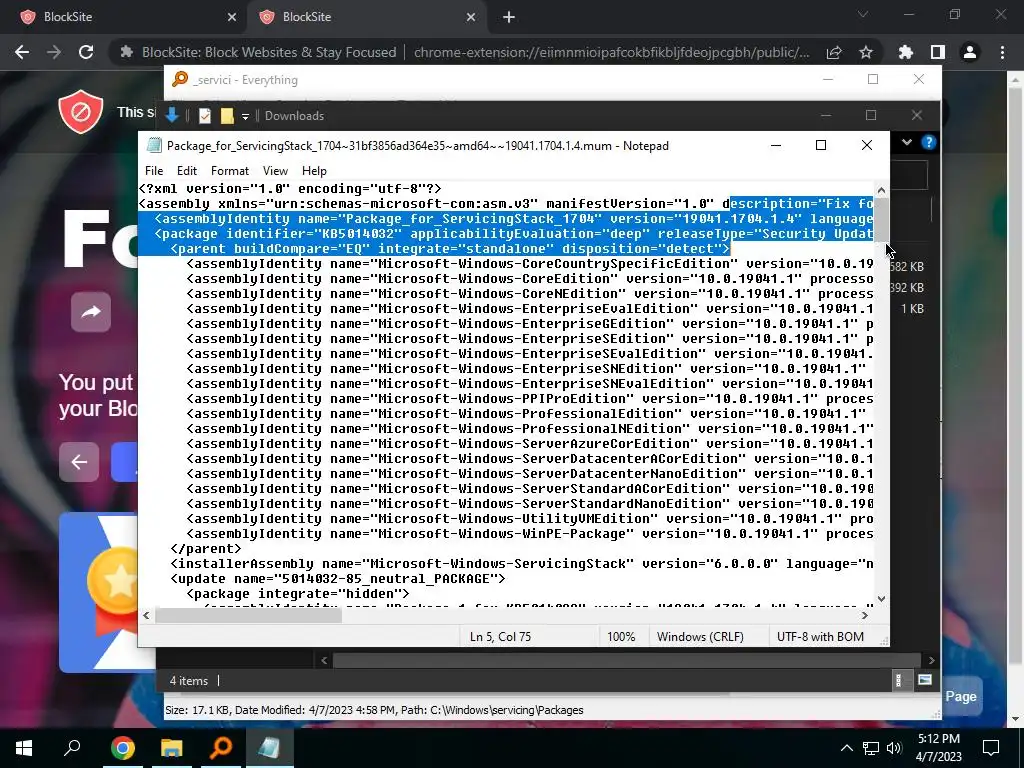Open Windows taskbar search
The width and height of the screenshot is (1024, 768).
72,748
